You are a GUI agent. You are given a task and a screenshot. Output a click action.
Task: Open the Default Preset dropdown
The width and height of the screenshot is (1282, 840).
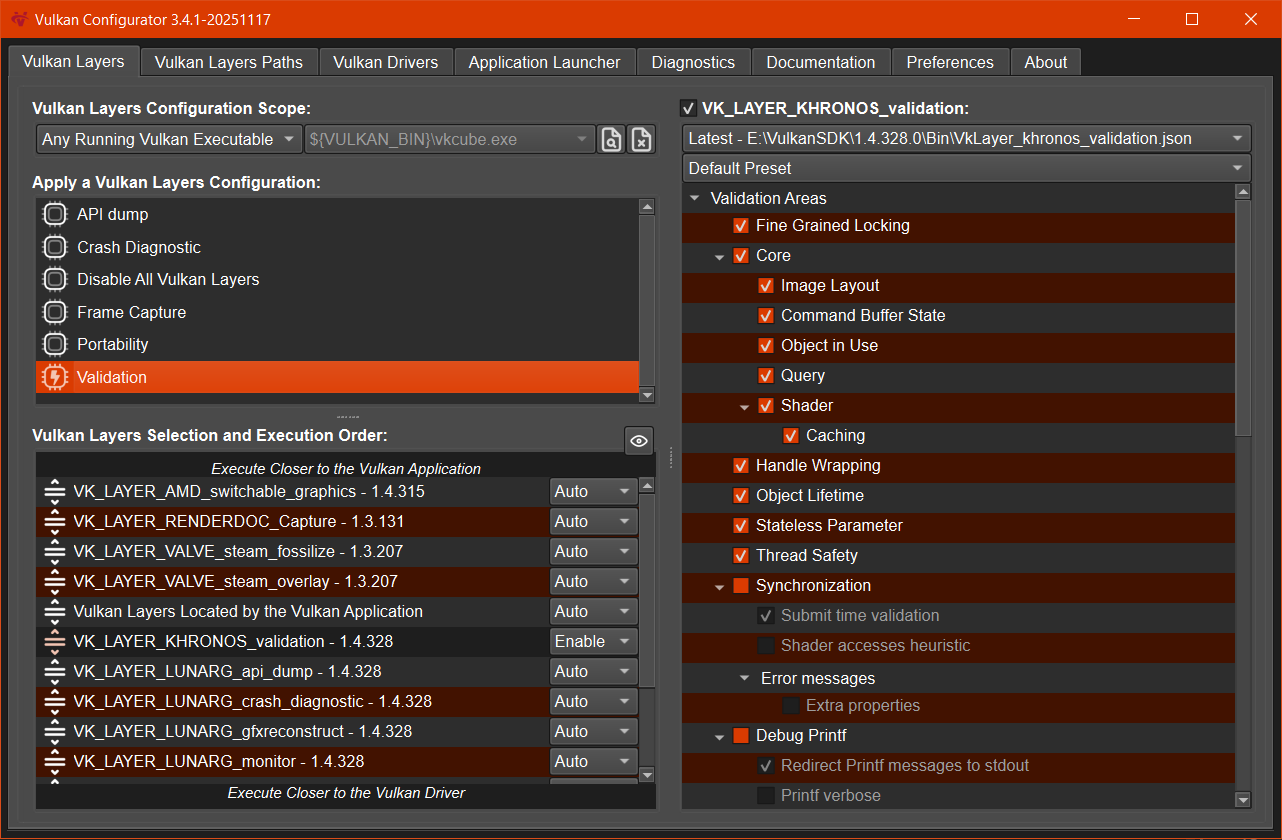click(966, 168)
